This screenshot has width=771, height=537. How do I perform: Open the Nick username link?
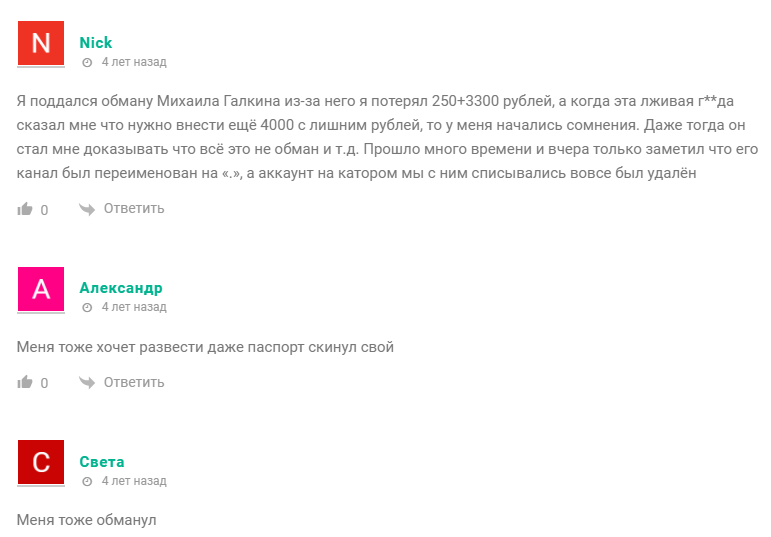[x=96, y=43]
